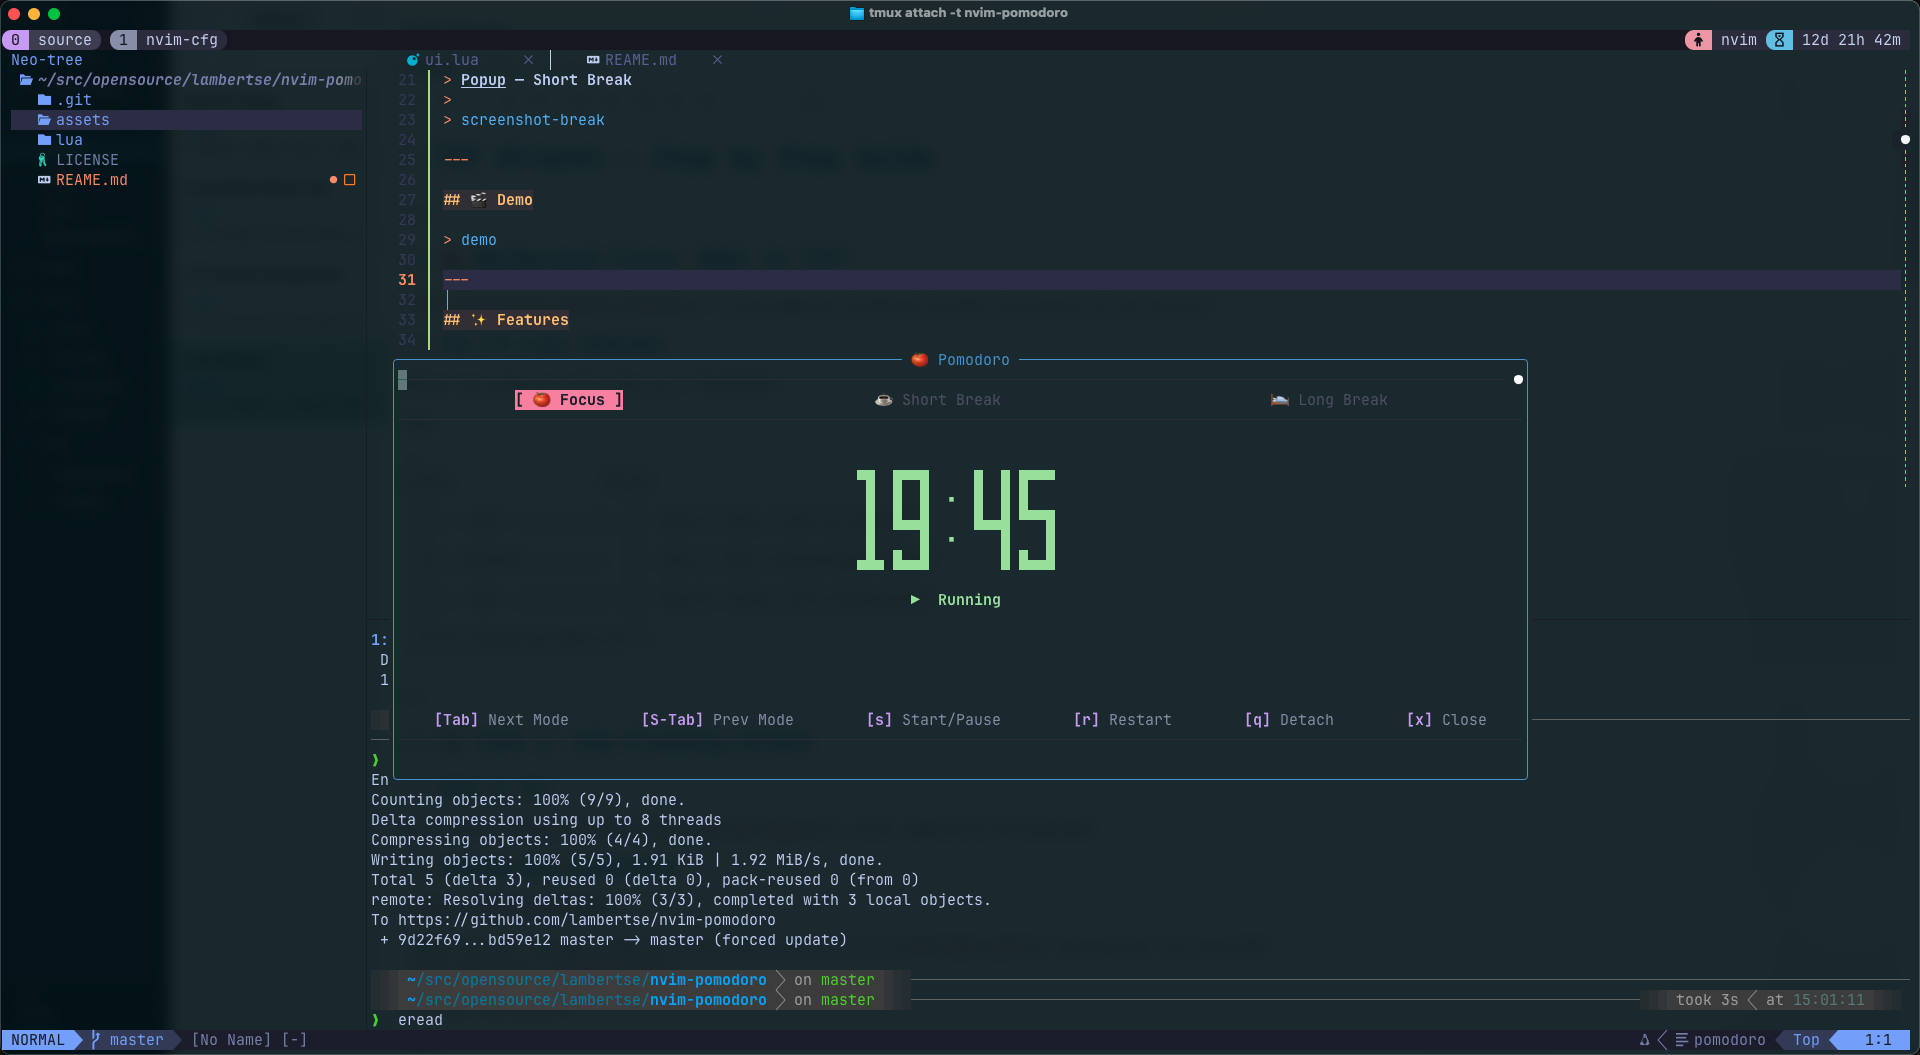Click the bed icon for Long Break
The image size is (1920, 1055).
[1280, 400]
